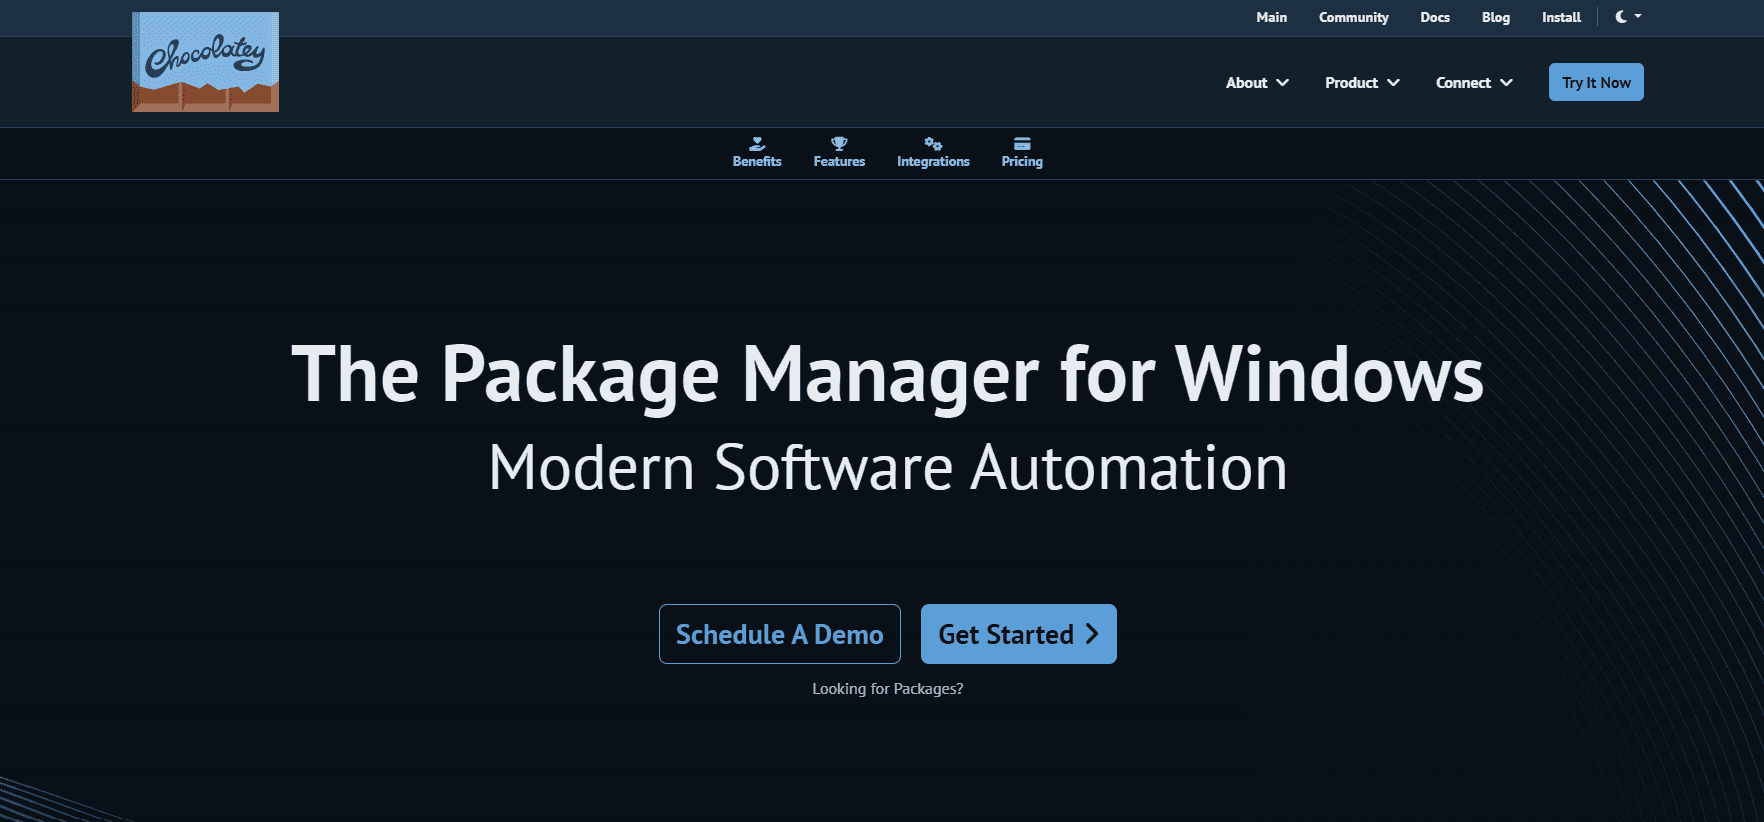Open the Install page link

1561,17
